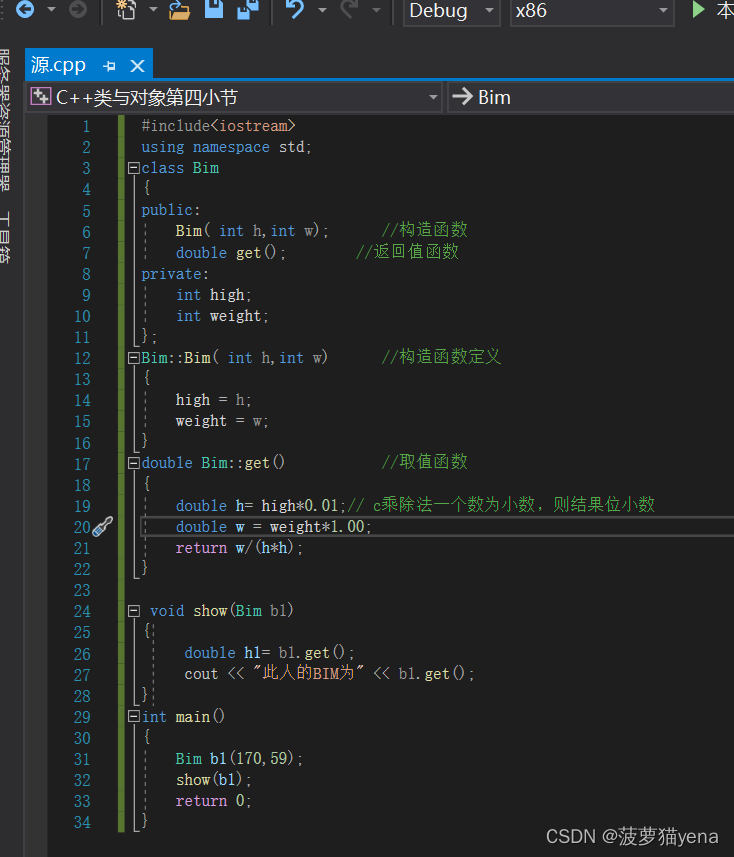The width and height of the screenshot is (734, 857).
Task: Click the 'high = h;' statement
Action: coord(214,400)
